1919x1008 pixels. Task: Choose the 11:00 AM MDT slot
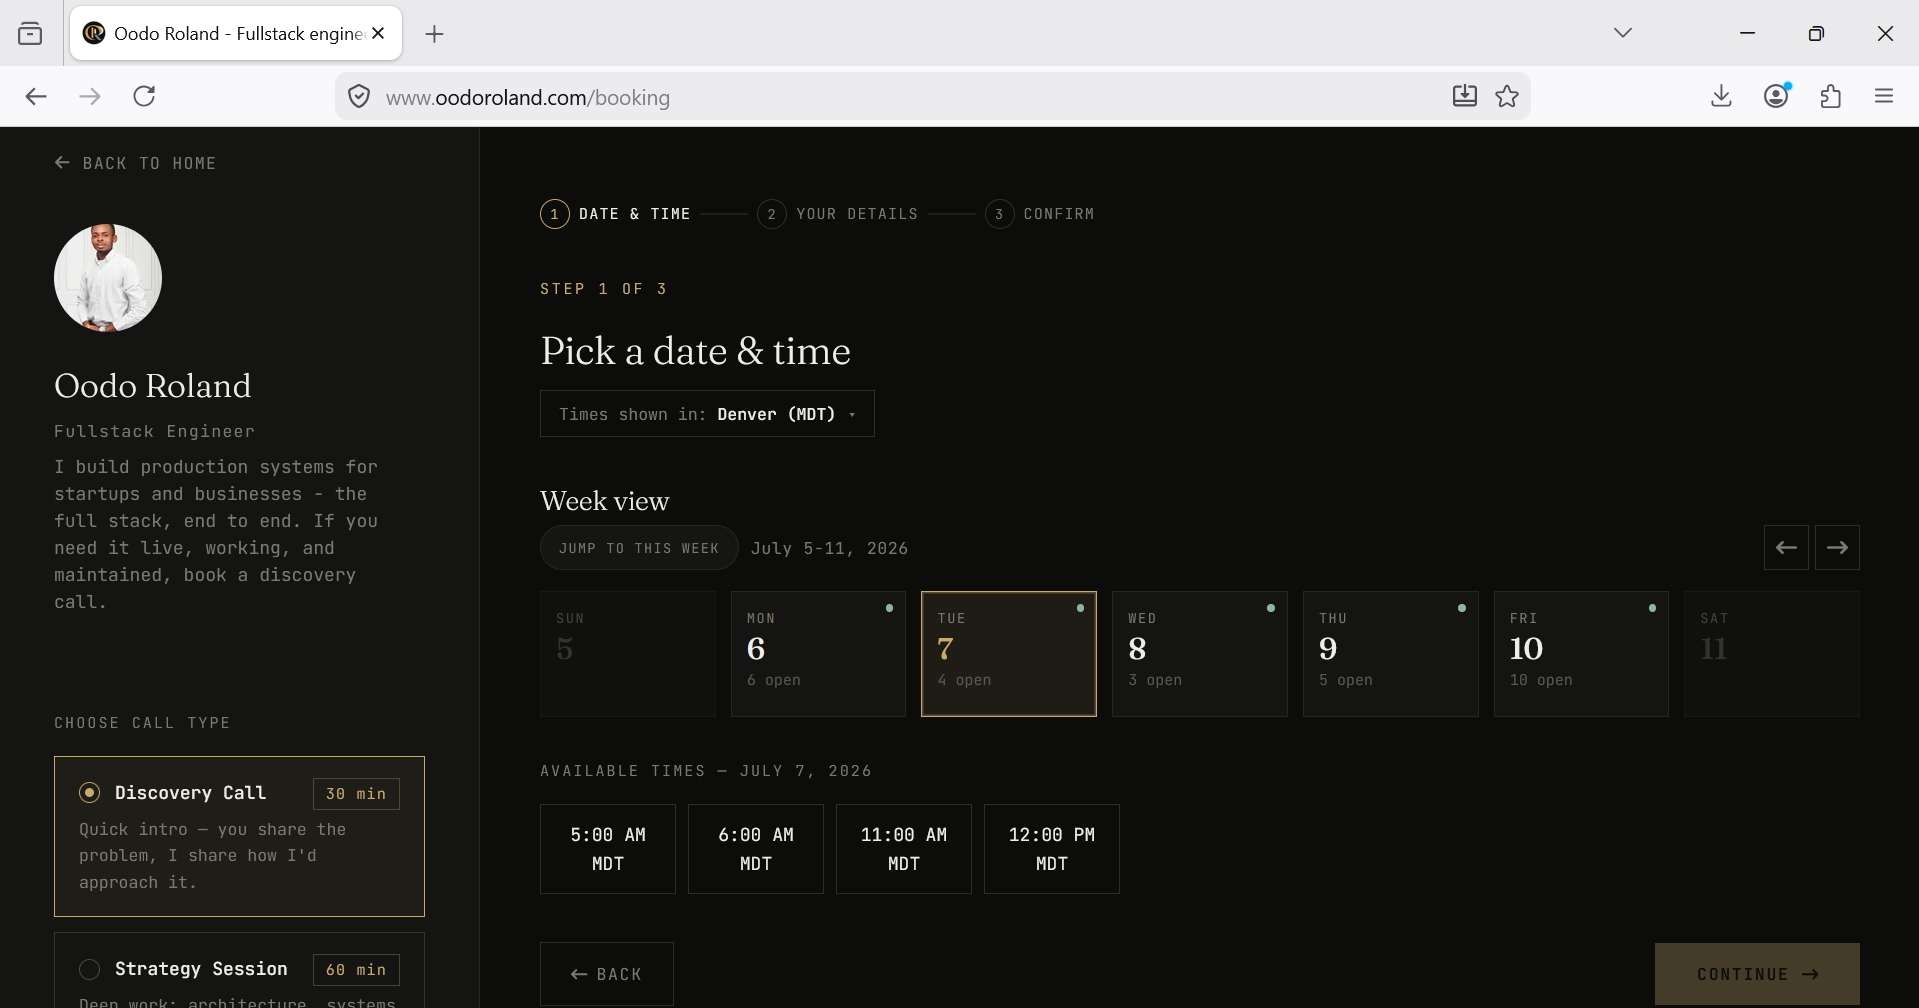[x=904, y=849]
